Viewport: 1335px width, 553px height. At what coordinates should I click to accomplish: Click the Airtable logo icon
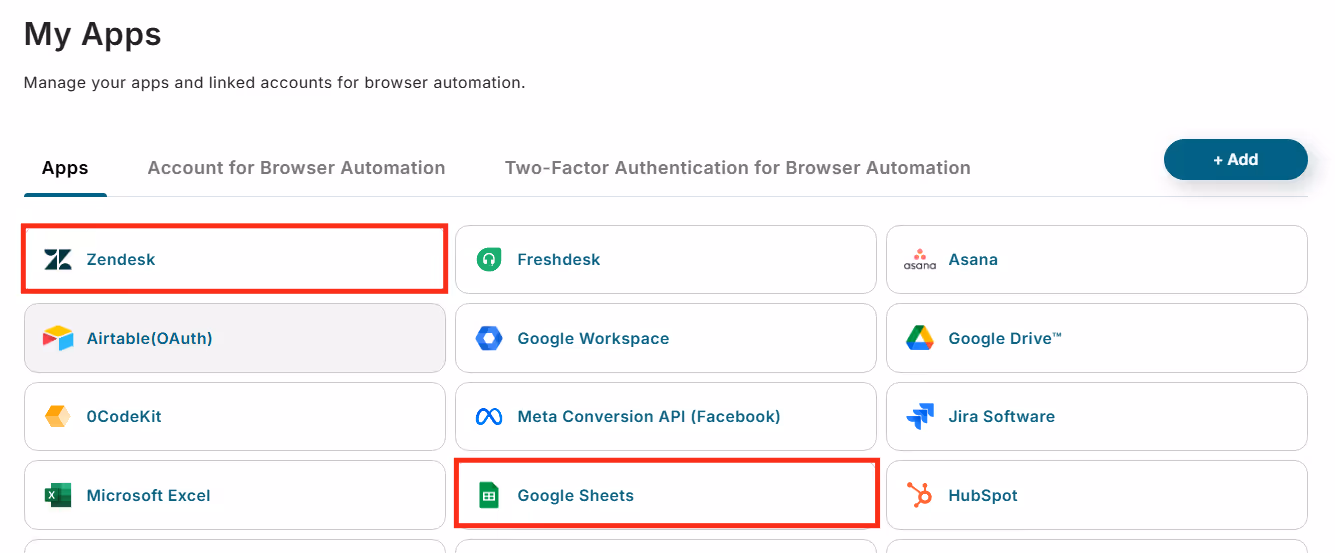pyautogui.click(x=58, y=338)
